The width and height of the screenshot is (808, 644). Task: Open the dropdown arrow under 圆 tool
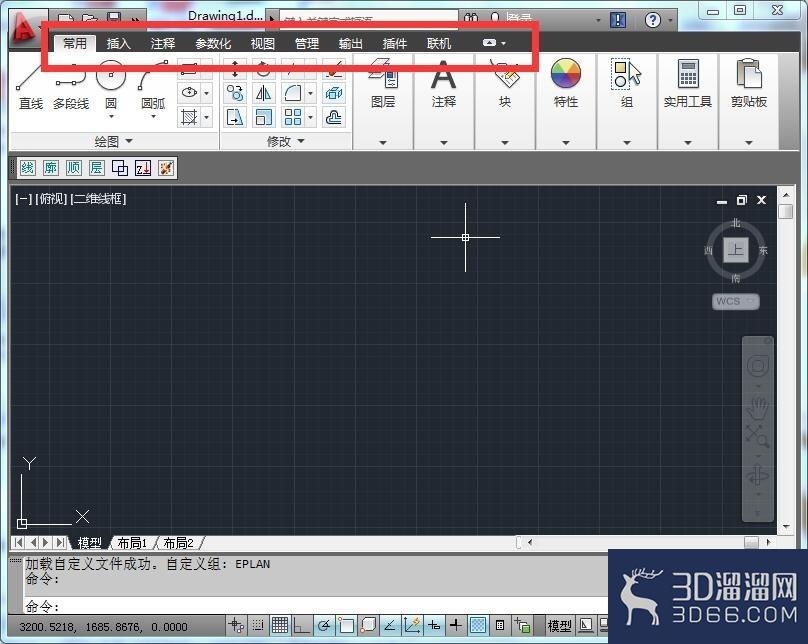point(111,117)
